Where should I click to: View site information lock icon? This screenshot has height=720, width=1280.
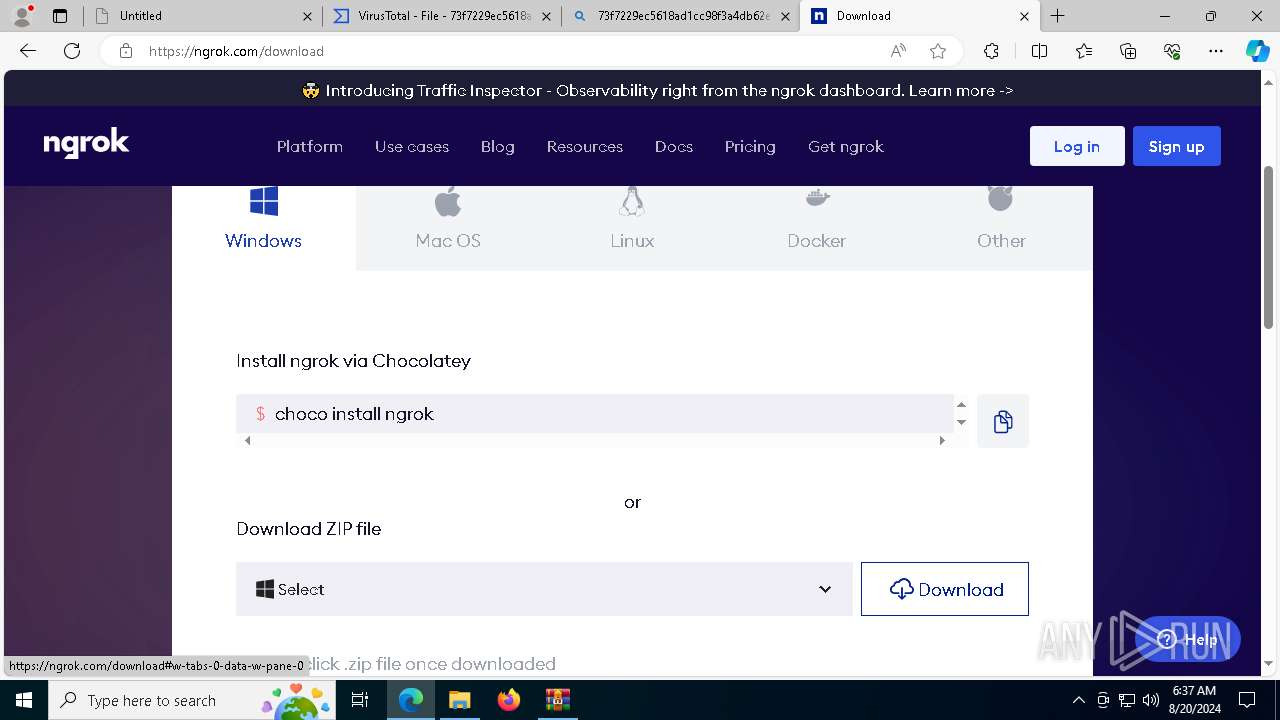(x=126, y=51)
